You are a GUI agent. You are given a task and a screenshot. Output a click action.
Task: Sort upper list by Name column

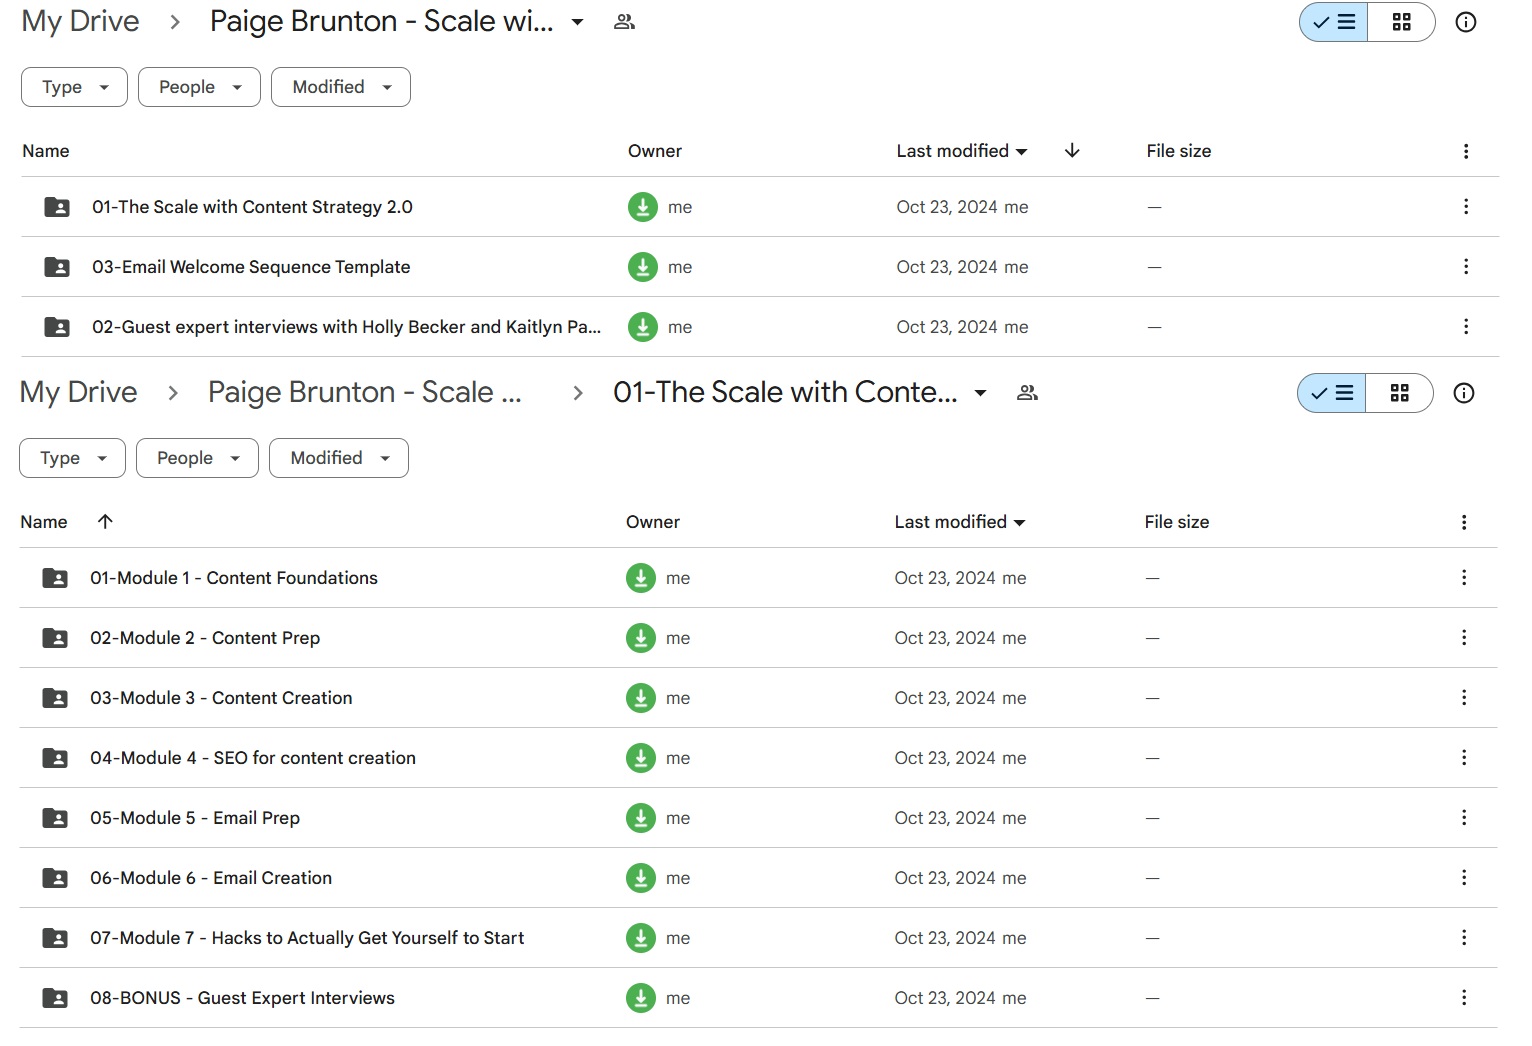46,151
